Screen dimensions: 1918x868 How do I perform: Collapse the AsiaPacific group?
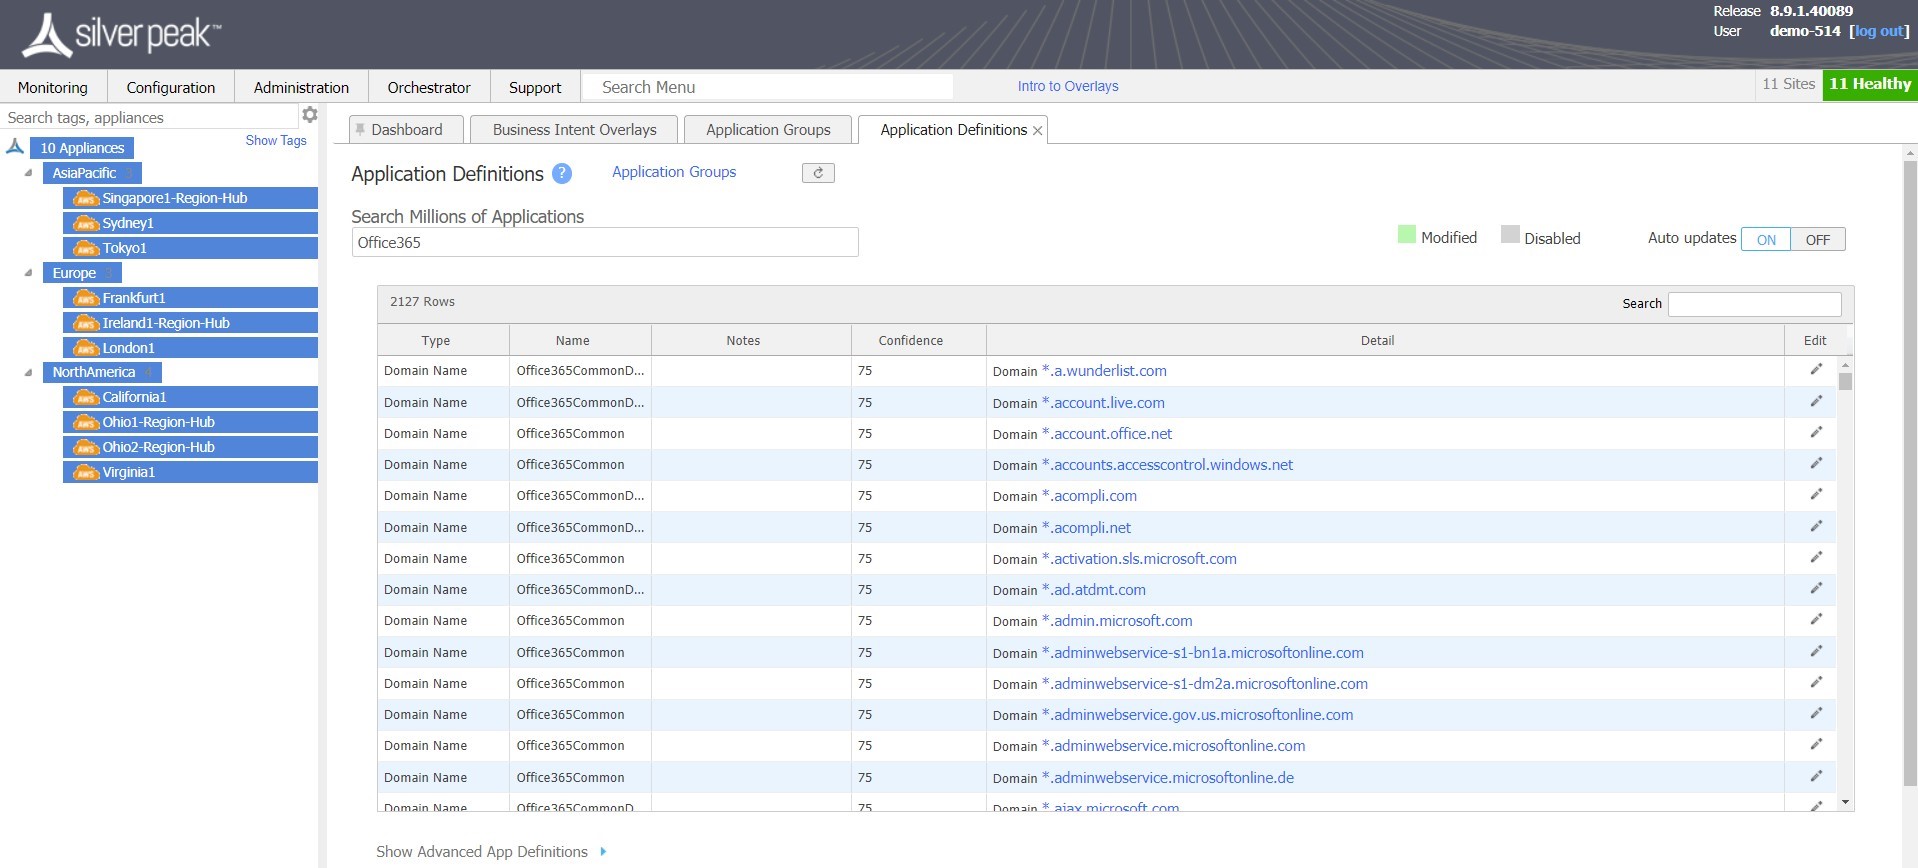28,173
